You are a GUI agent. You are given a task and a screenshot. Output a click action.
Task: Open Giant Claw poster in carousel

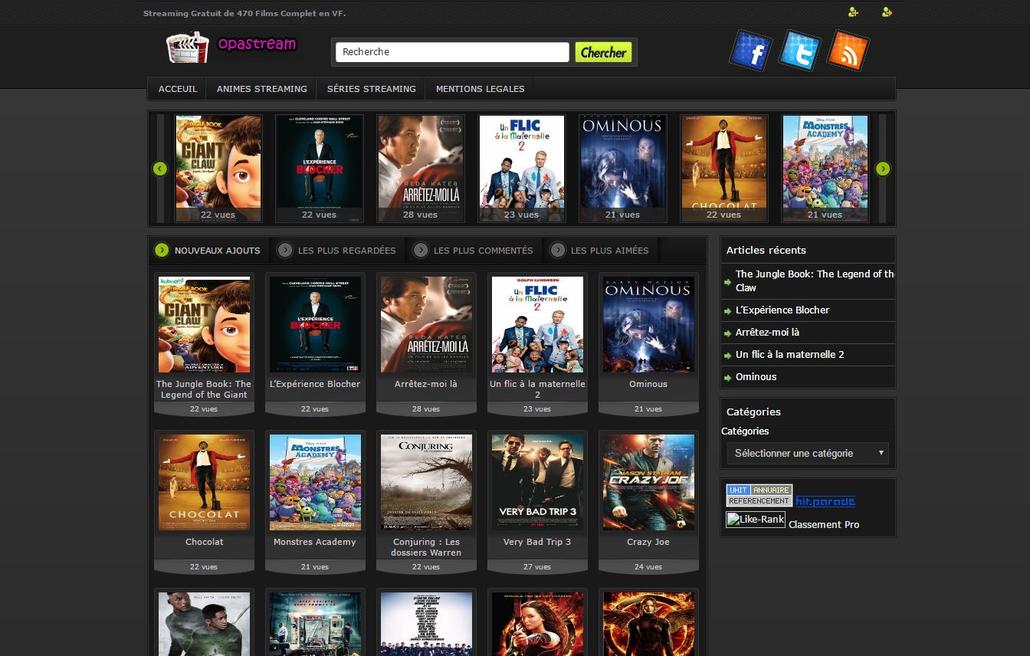tap(218, 168)
